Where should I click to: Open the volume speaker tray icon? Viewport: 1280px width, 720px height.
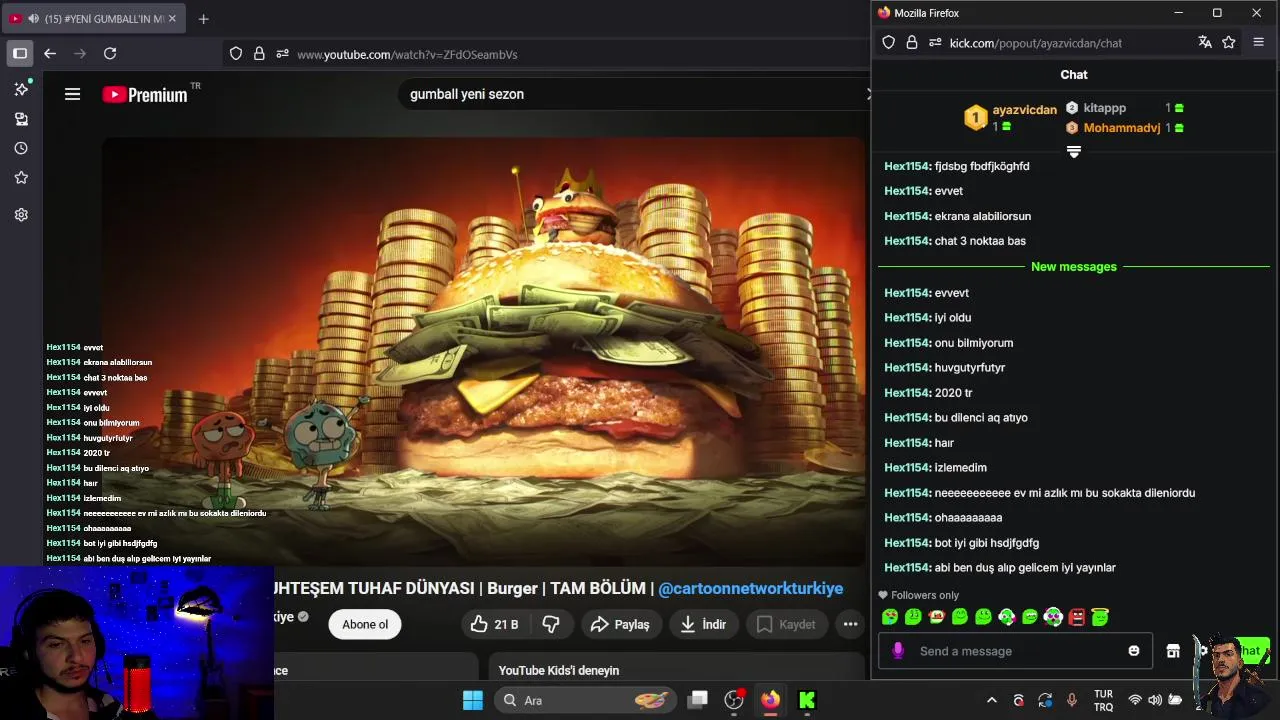[x=1155, y=700]
